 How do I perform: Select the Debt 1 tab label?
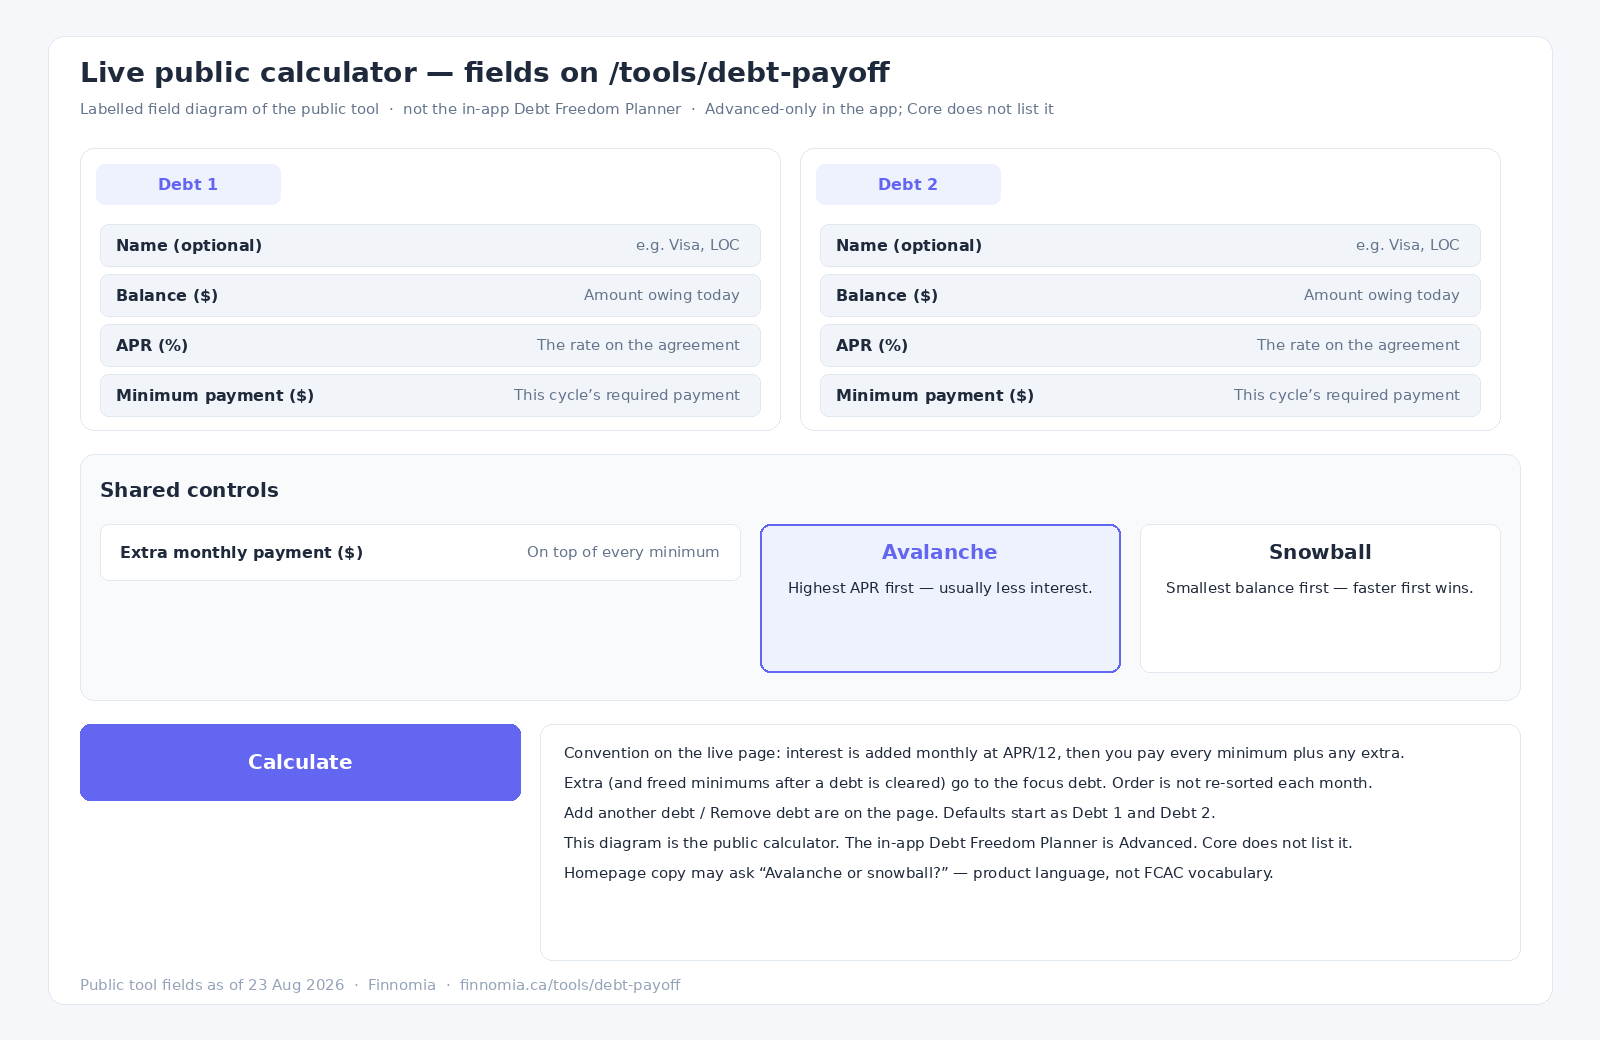188,184
